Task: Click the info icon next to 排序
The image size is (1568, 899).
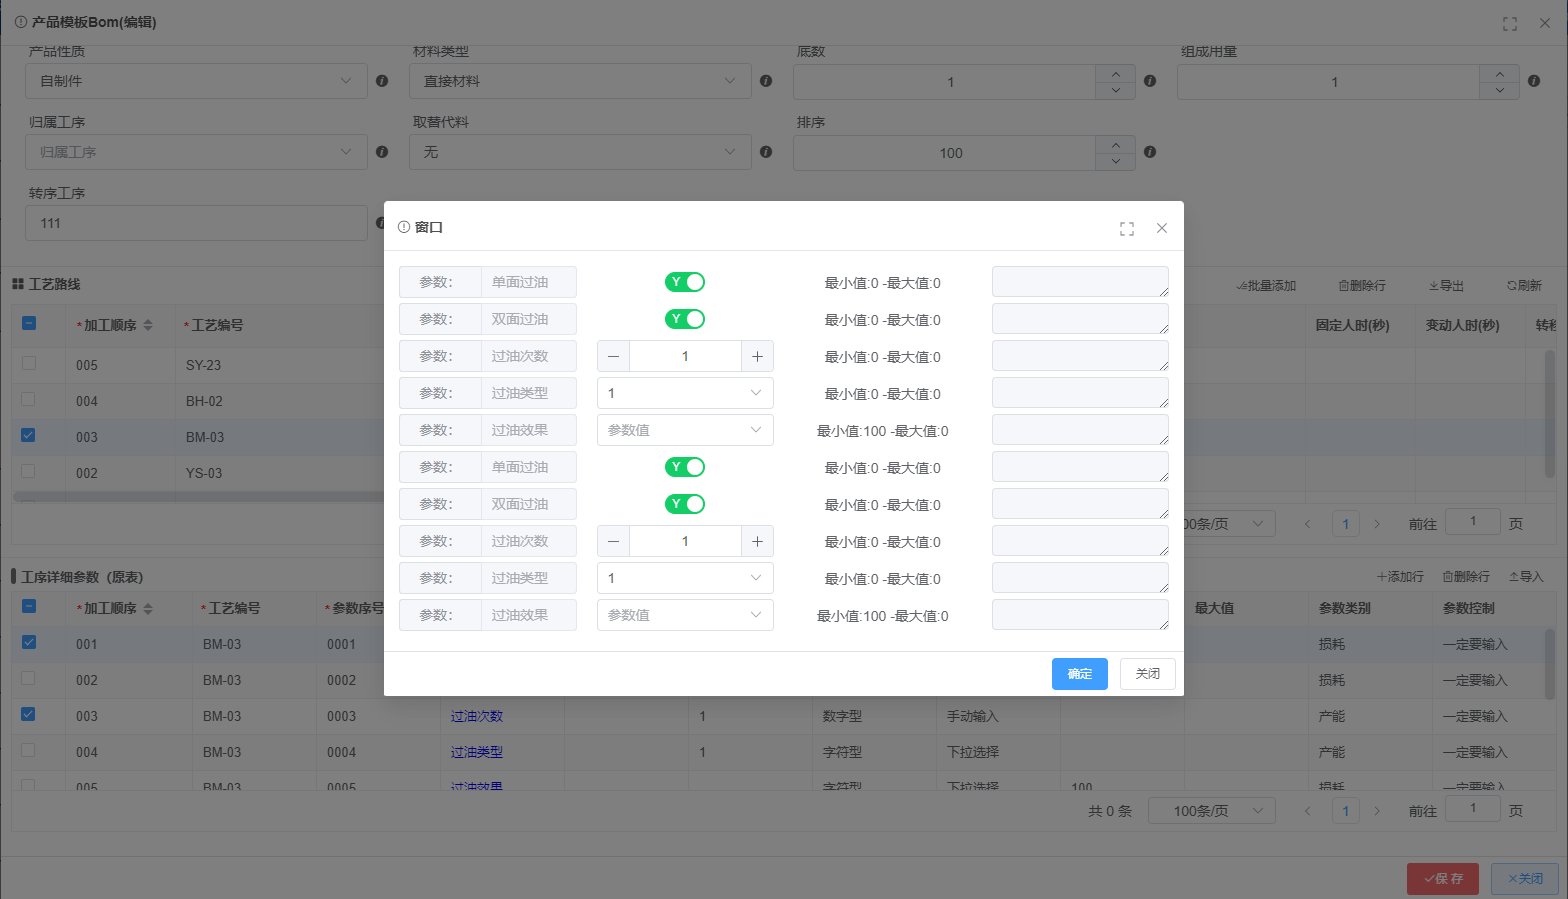Action: pyautogui.click(x=1150, y=152)
